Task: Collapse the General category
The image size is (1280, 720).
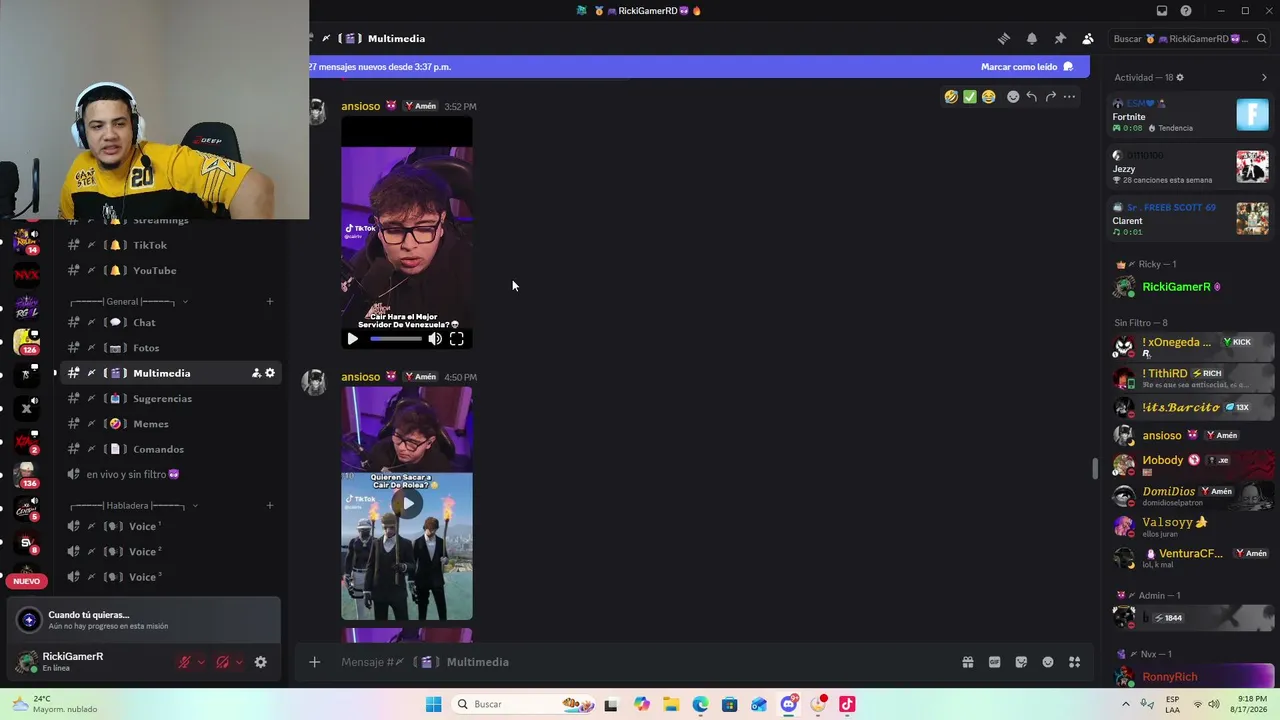Action: pos(129,302)
